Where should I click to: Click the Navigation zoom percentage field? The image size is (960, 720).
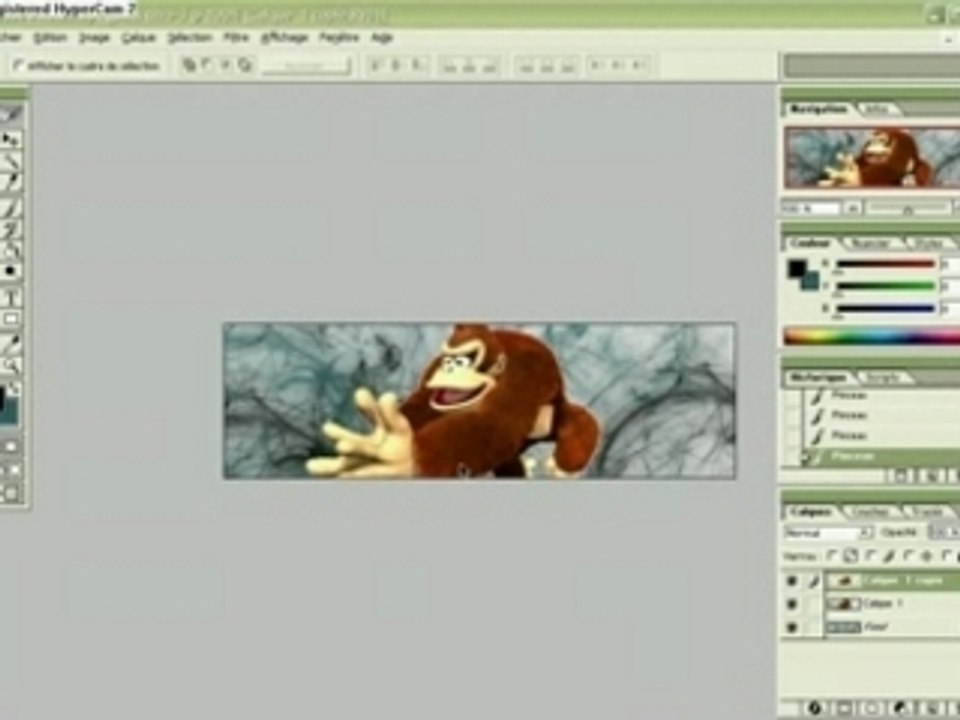pyautogui.click(x=810, y=208)
